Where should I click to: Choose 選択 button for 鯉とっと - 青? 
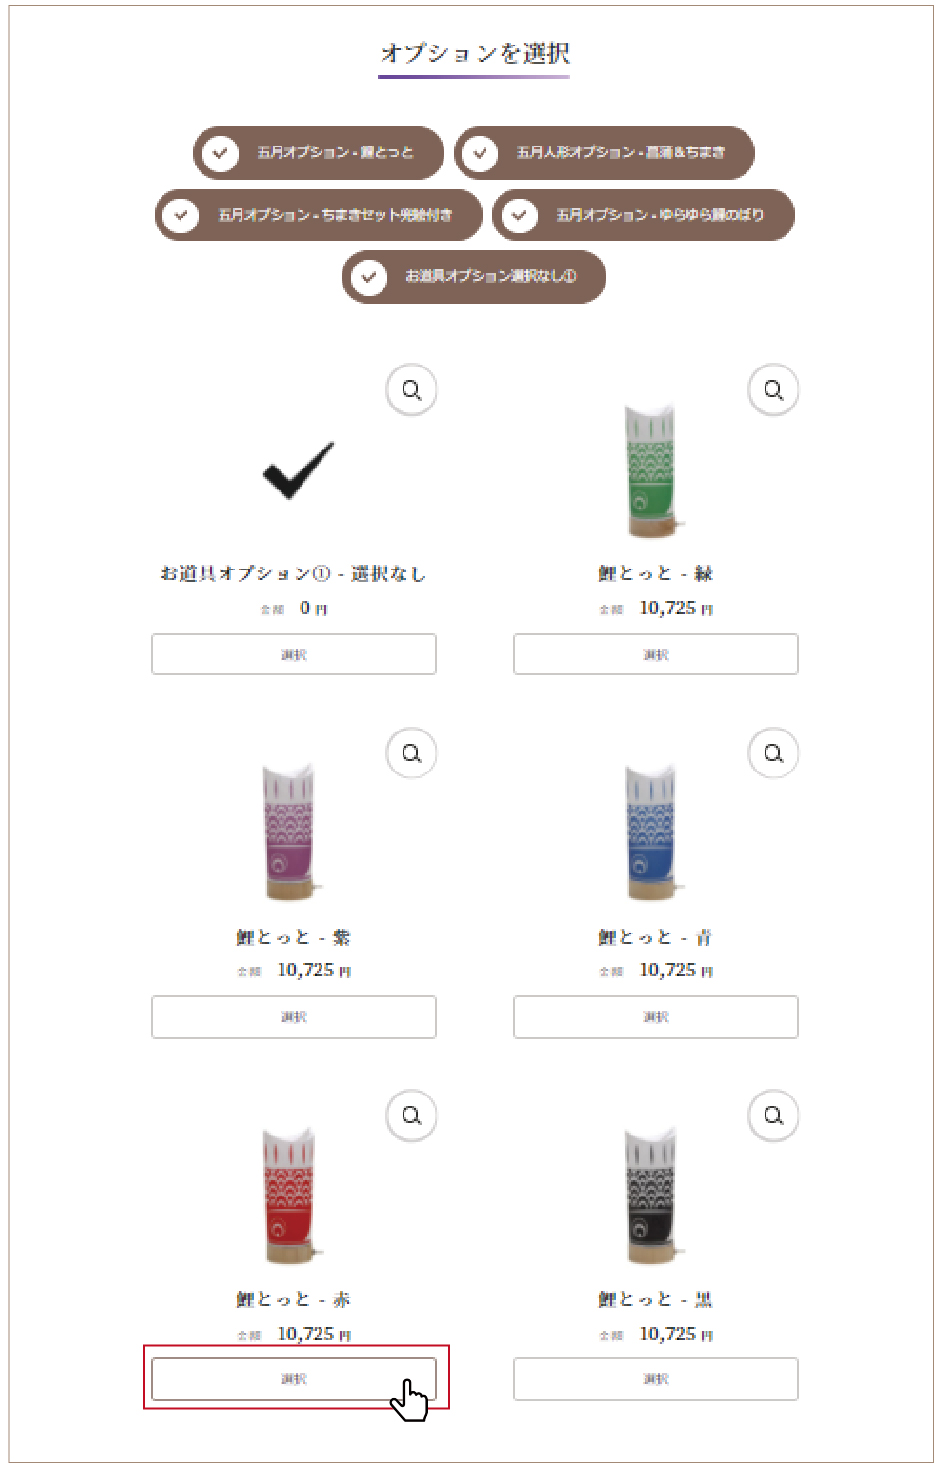[x=656, y=1017]
